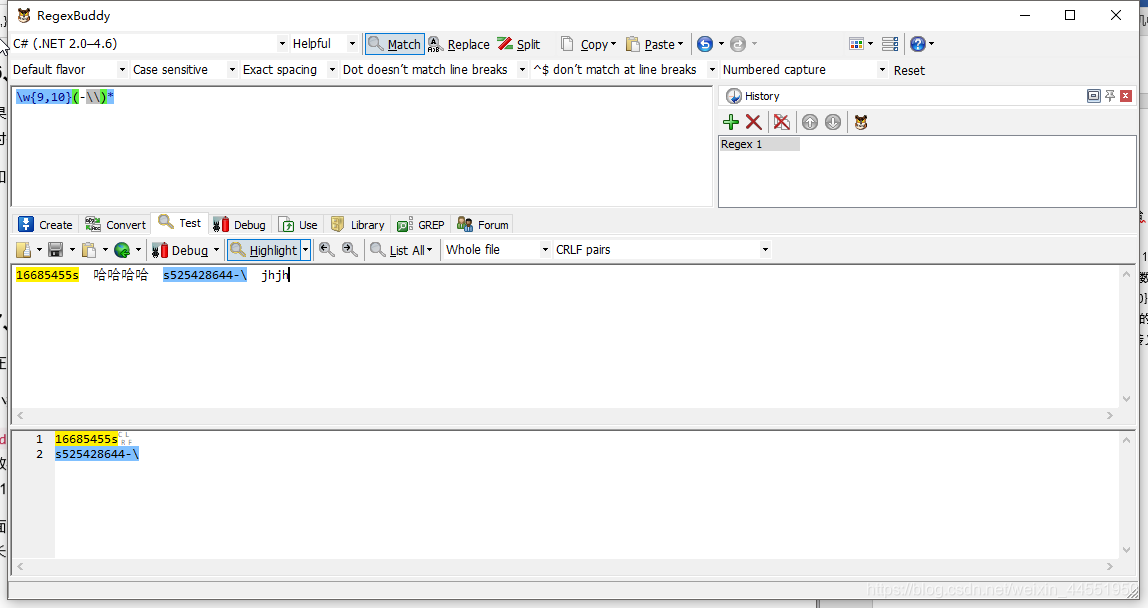Image resolution: width=1148 pixels, height=608 pixels.
Task: Toggle the History panel pin icon
Action: click(1110, 96)
